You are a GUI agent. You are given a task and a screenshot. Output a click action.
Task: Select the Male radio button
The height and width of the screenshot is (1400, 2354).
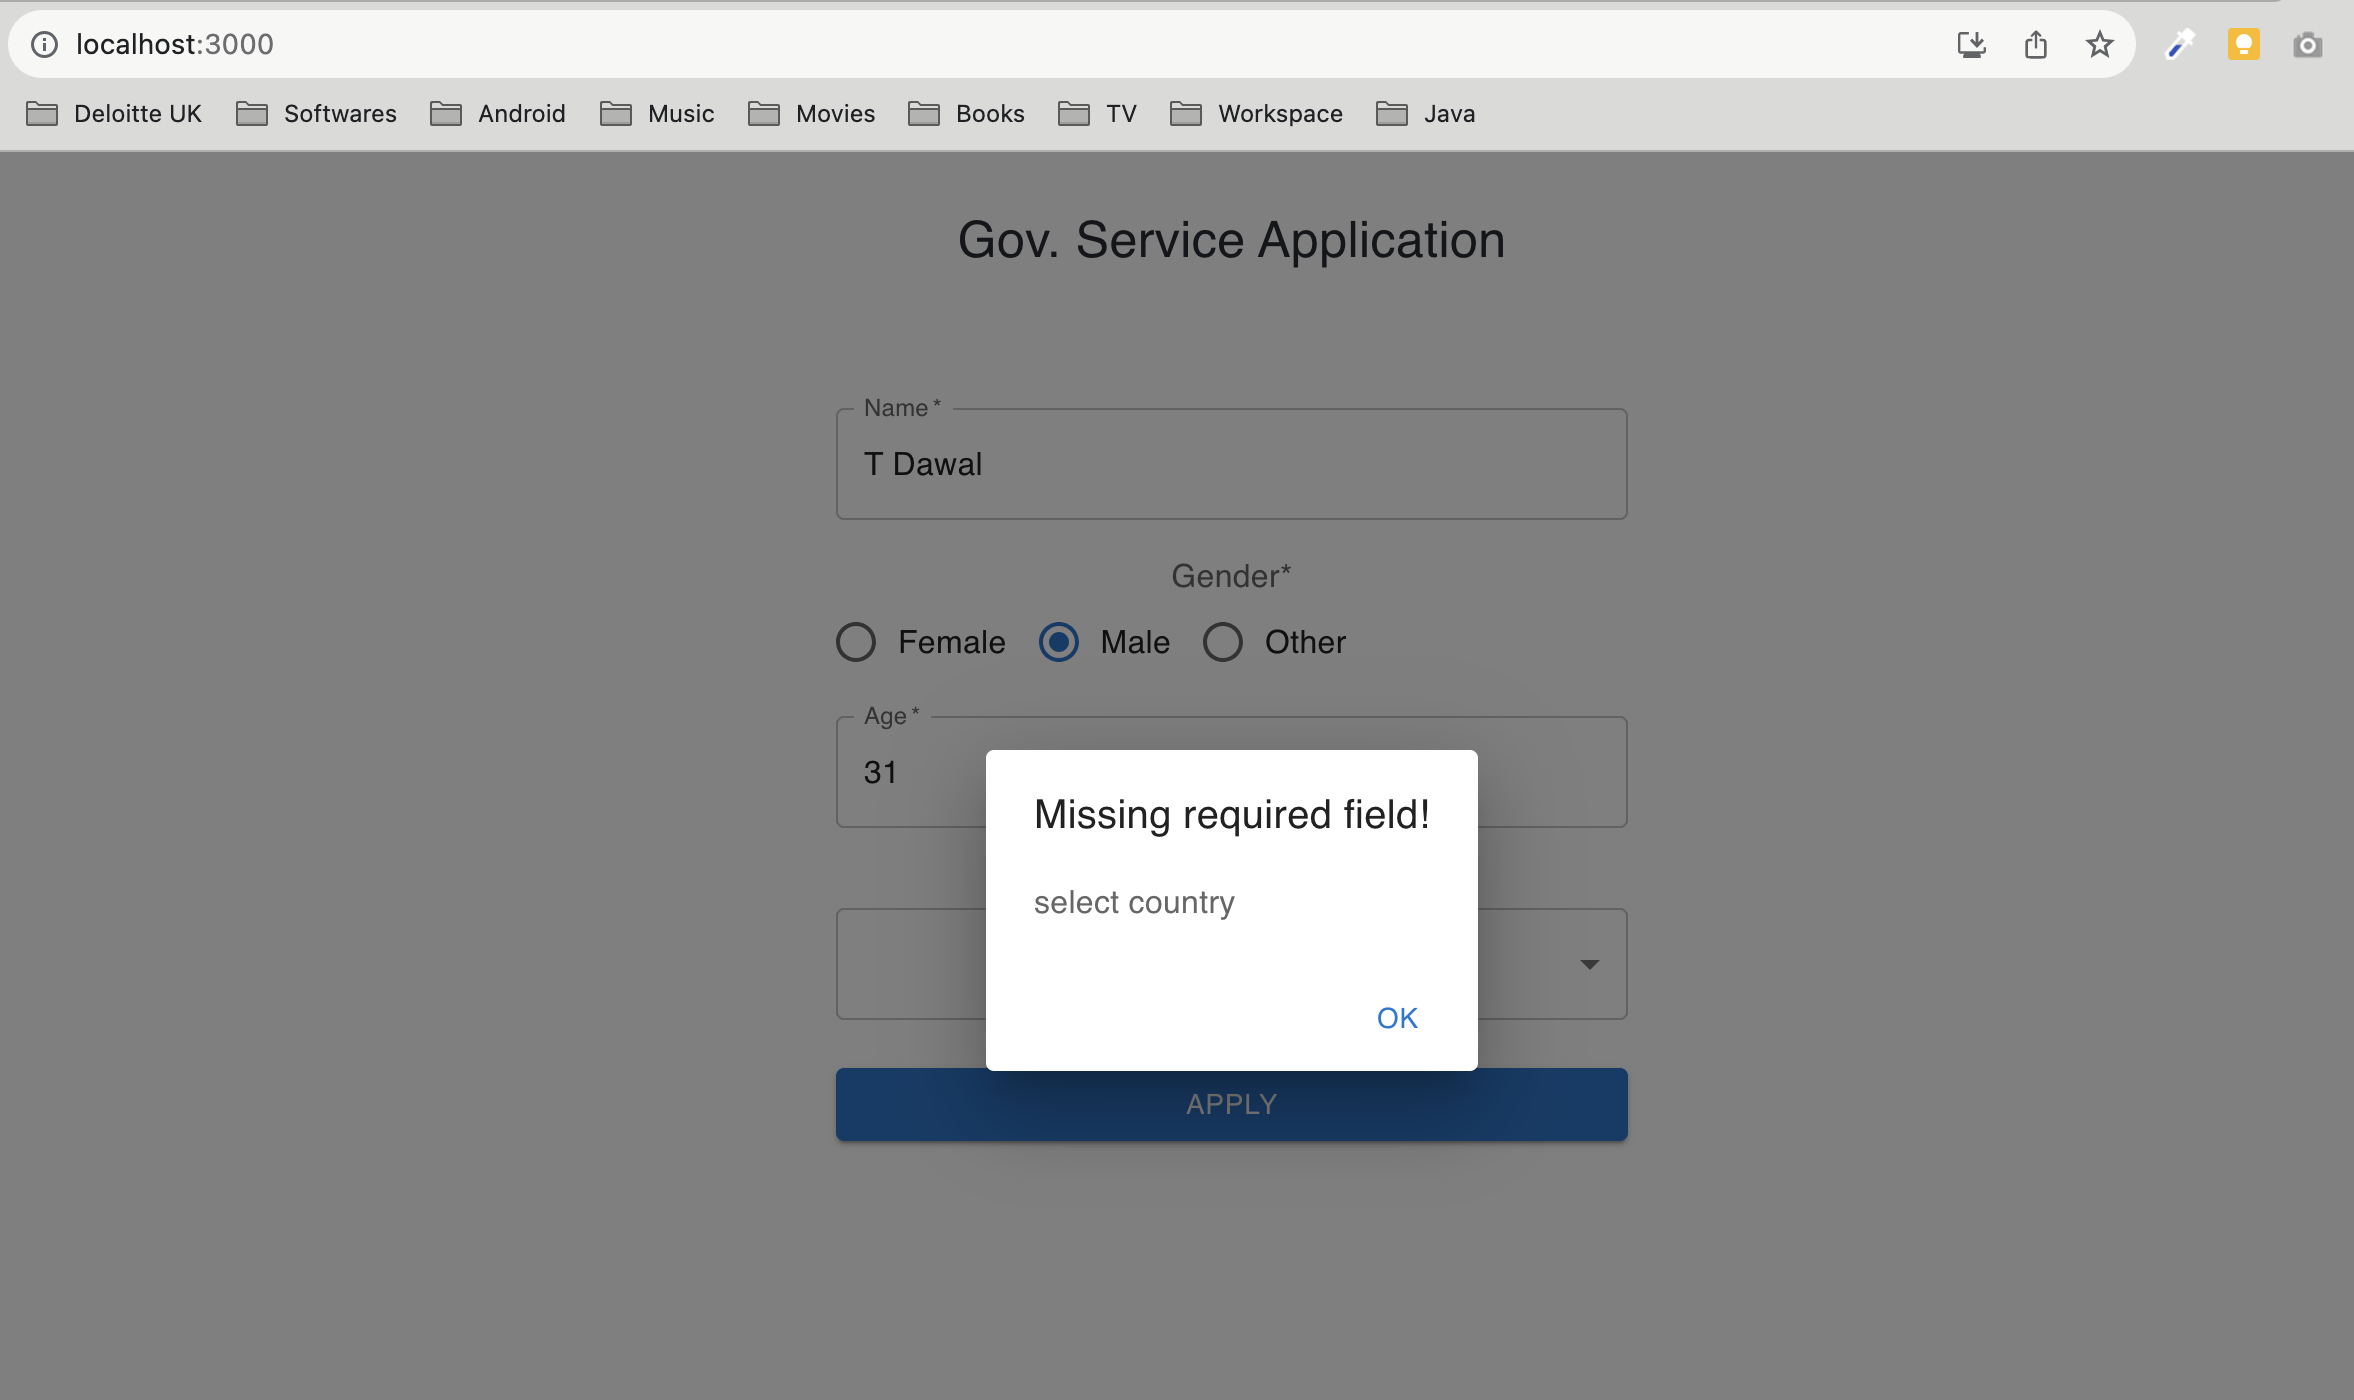click(1059, 642)
